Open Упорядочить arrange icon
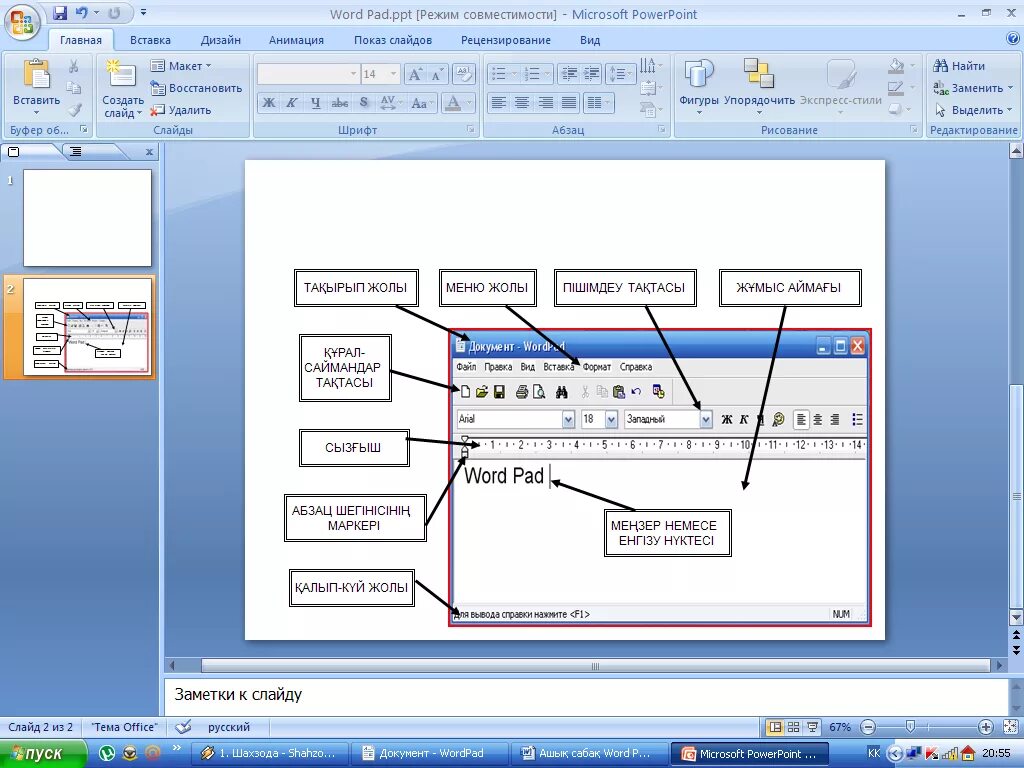1024x768 pixels. (x=759, y=72)
